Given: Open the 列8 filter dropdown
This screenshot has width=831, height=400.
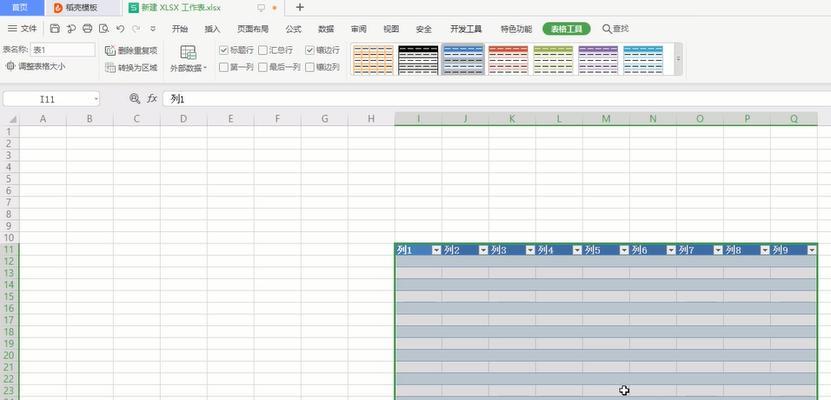Looking at the screenshot, I should click(x=765, y=251).
